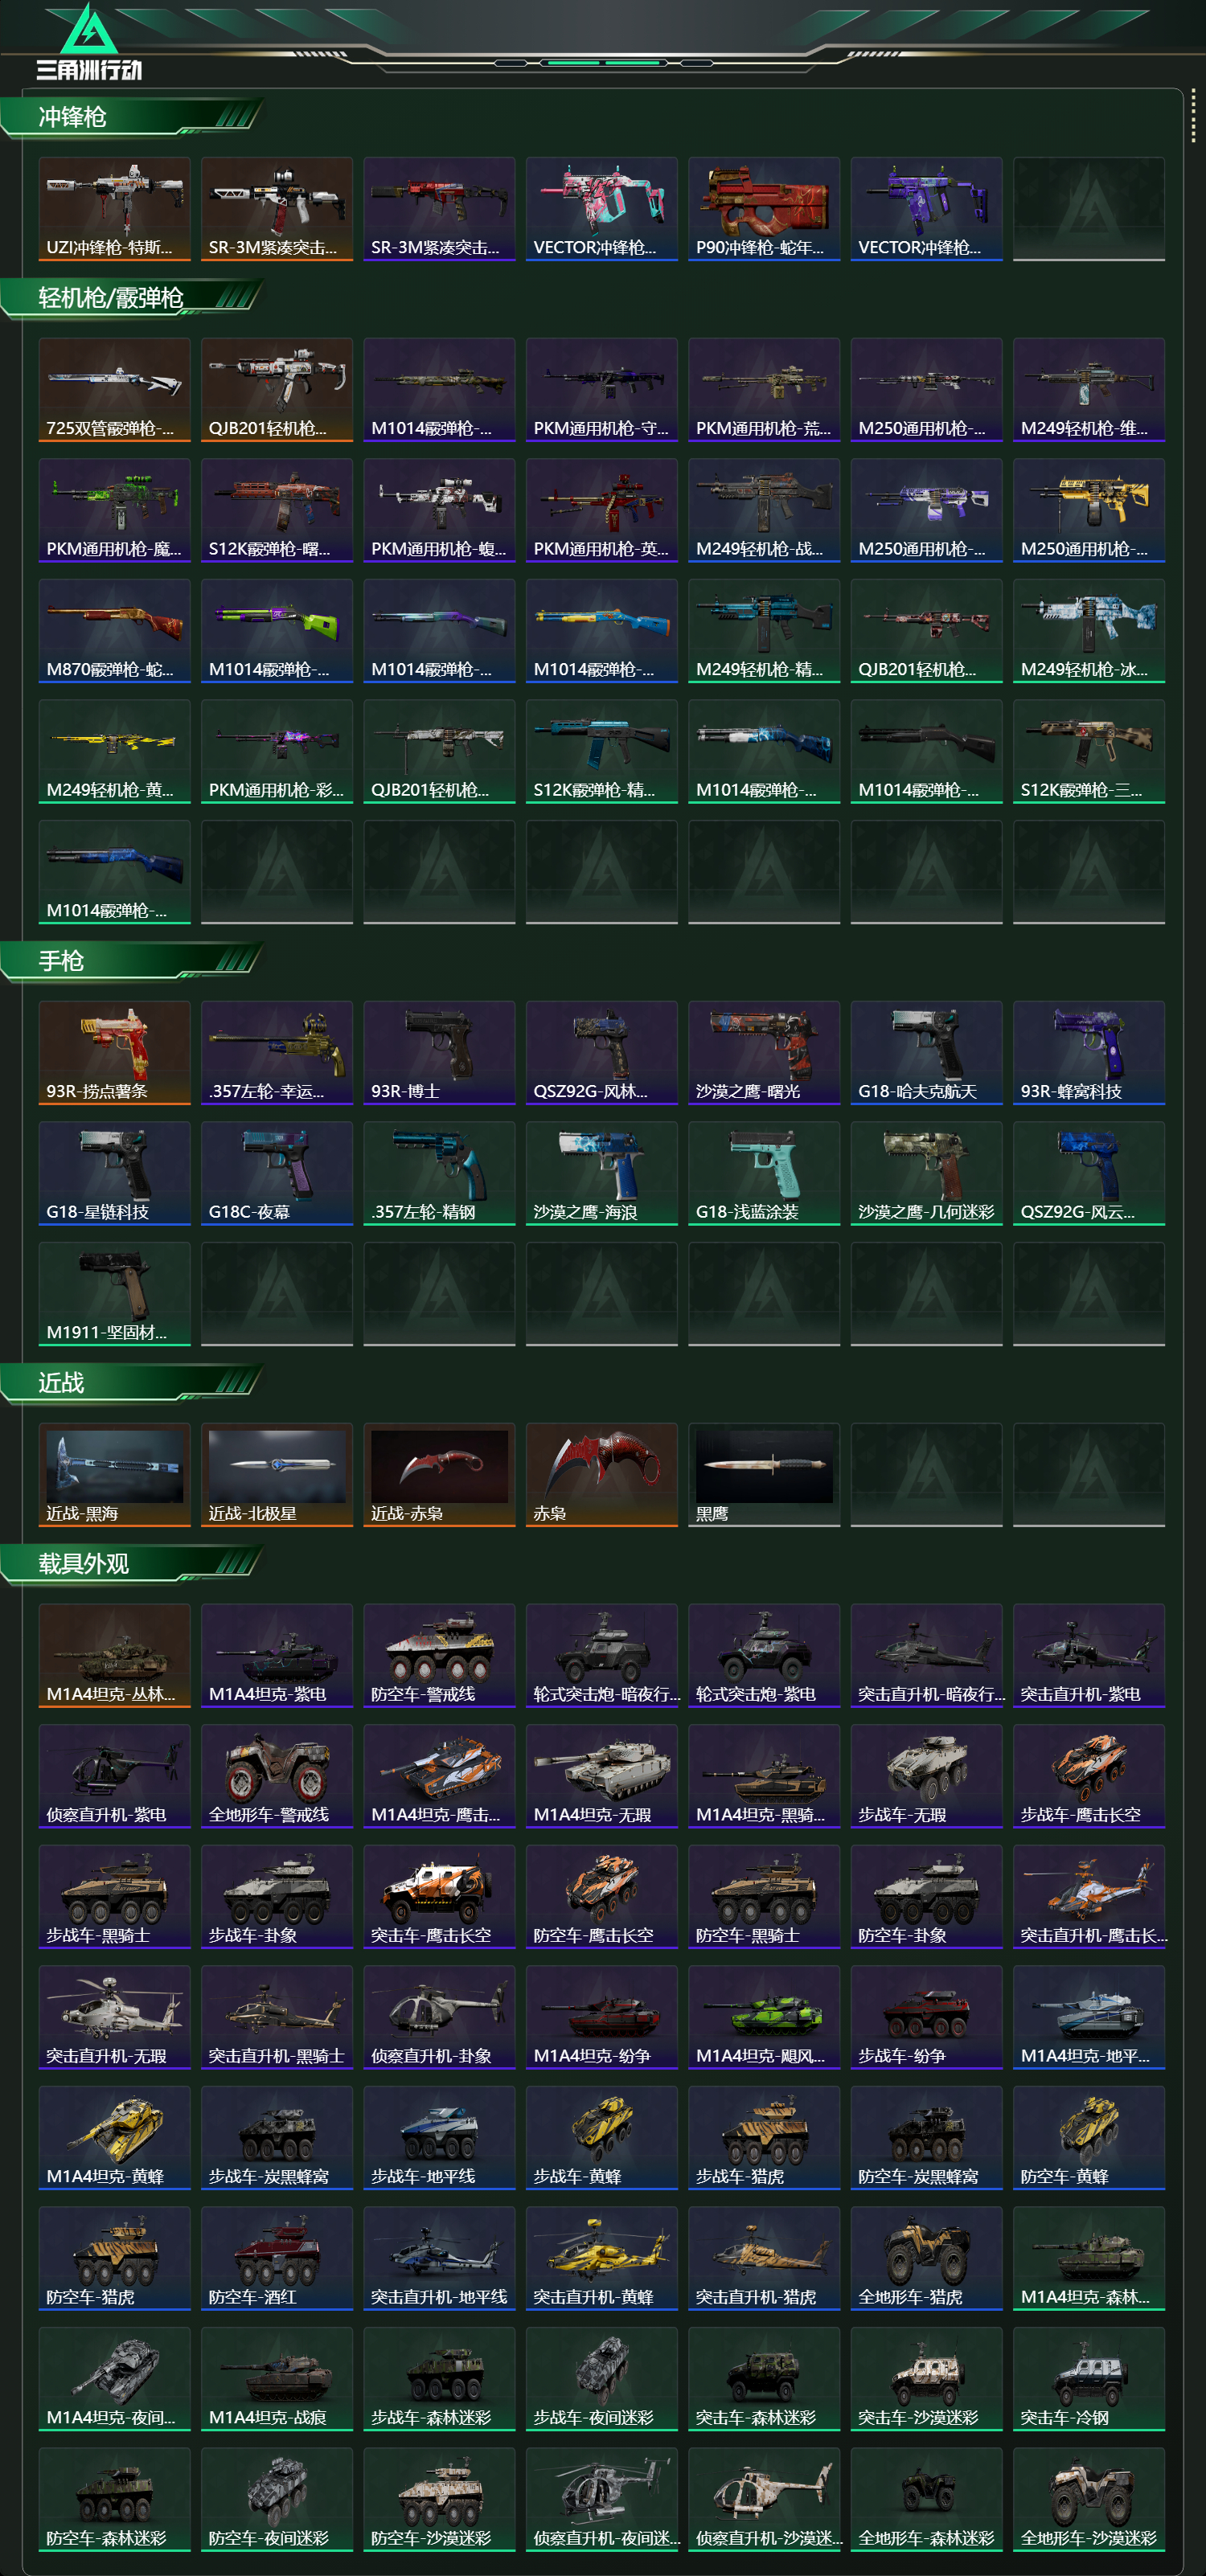Select the G18-浅蓝涂装 pistol skin
Image resolution: width=1206 pixels, height=2576 pixels.
(x=764, y=1173)
